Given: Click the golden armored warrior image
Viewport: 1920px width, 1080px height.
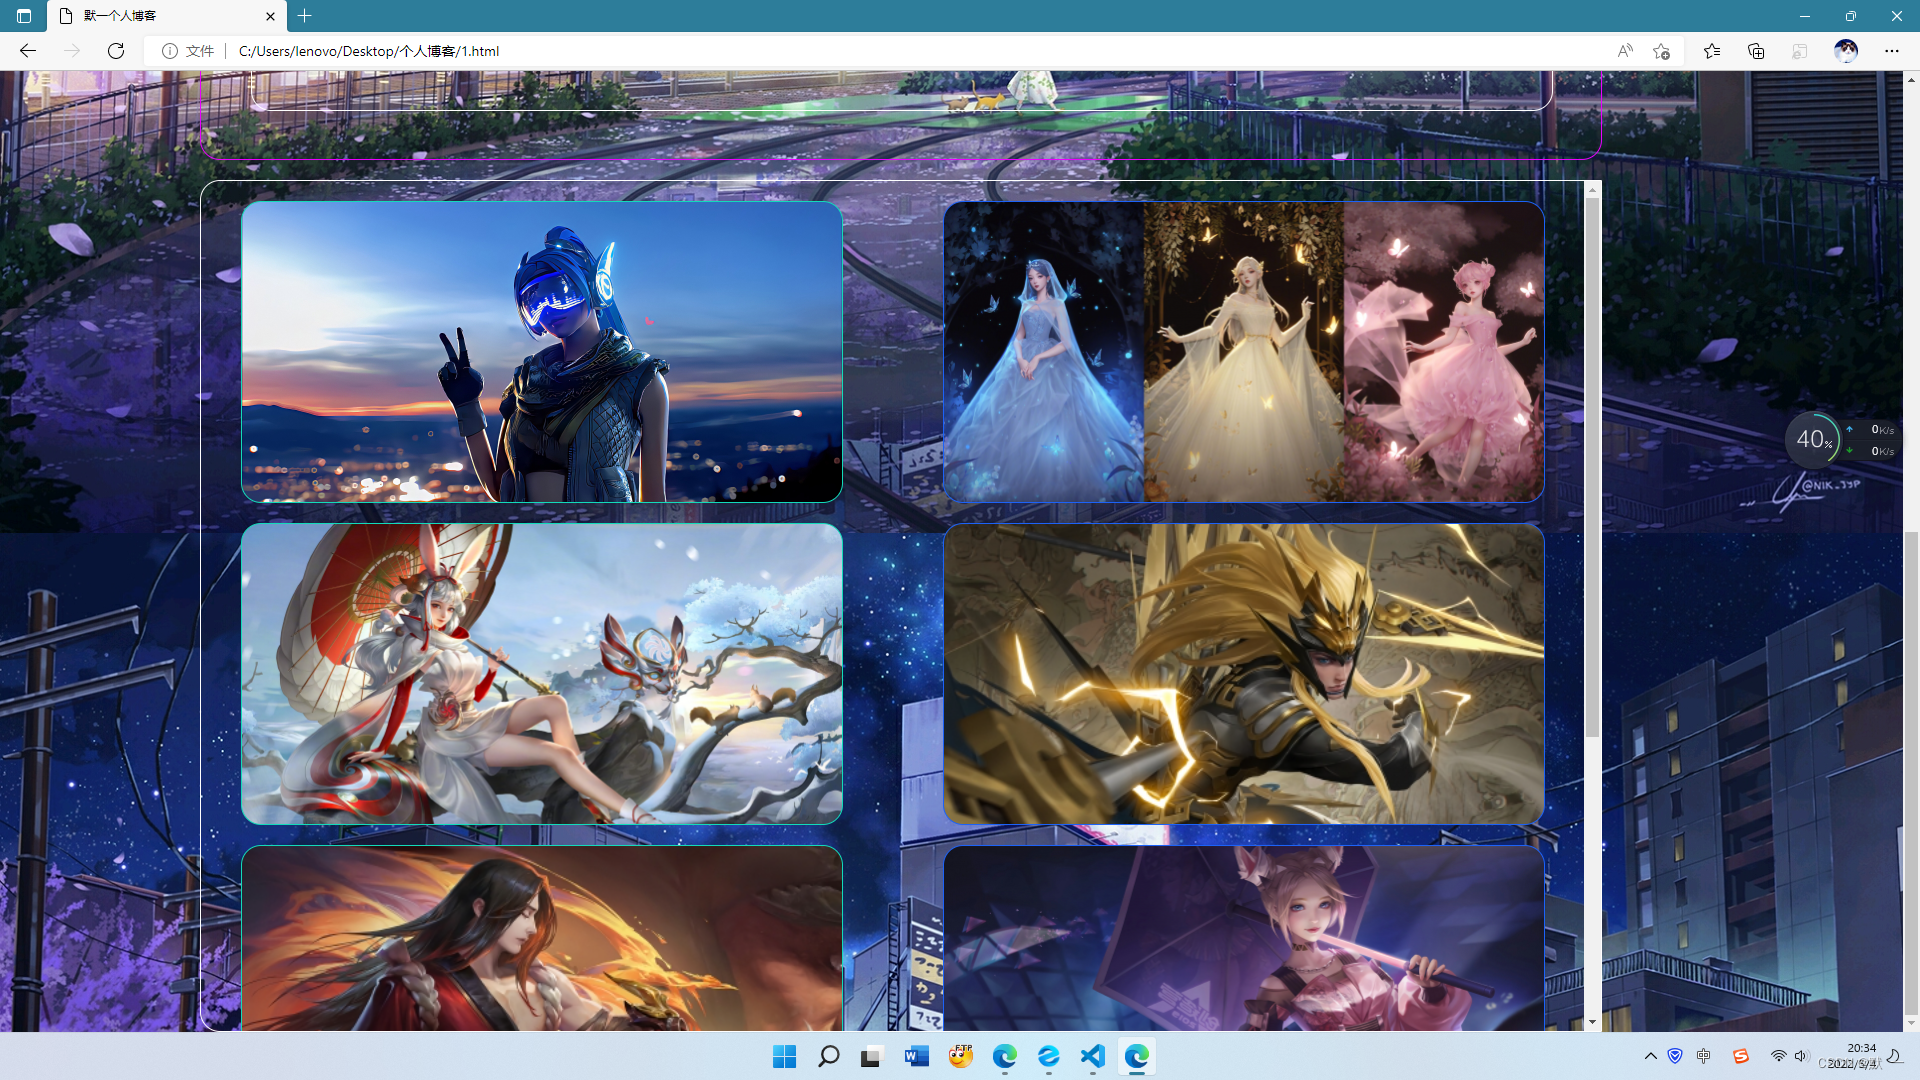Looking at the screenshot, I should [x=1244, y=674].
